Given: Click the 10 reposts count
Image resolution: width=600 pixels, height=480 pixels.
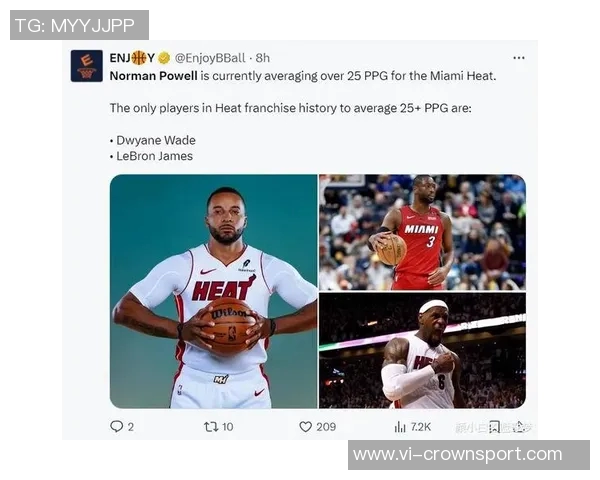Looking at the screenshot, I should pyautogui.click(x=227, y=427).
